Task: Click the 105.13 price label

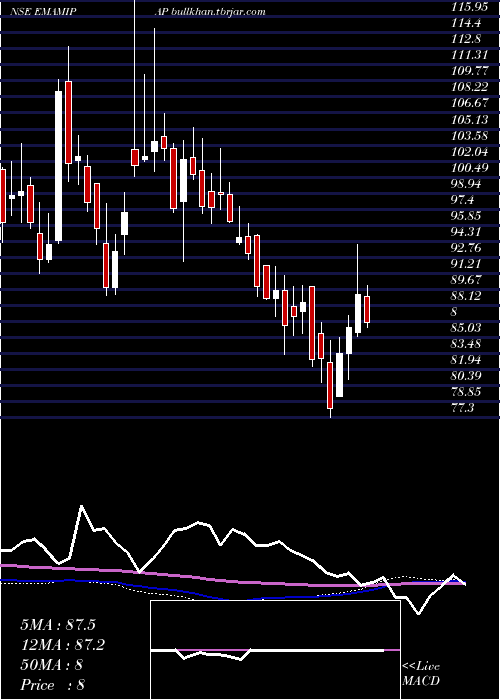Action: point(471,119)
